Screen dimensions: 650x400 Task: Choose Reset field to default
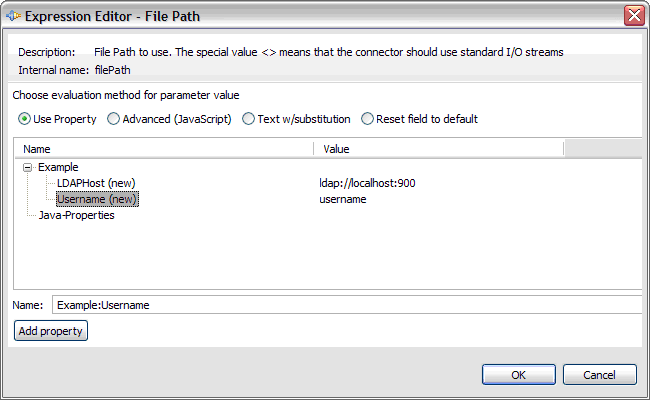coord(367,119)
